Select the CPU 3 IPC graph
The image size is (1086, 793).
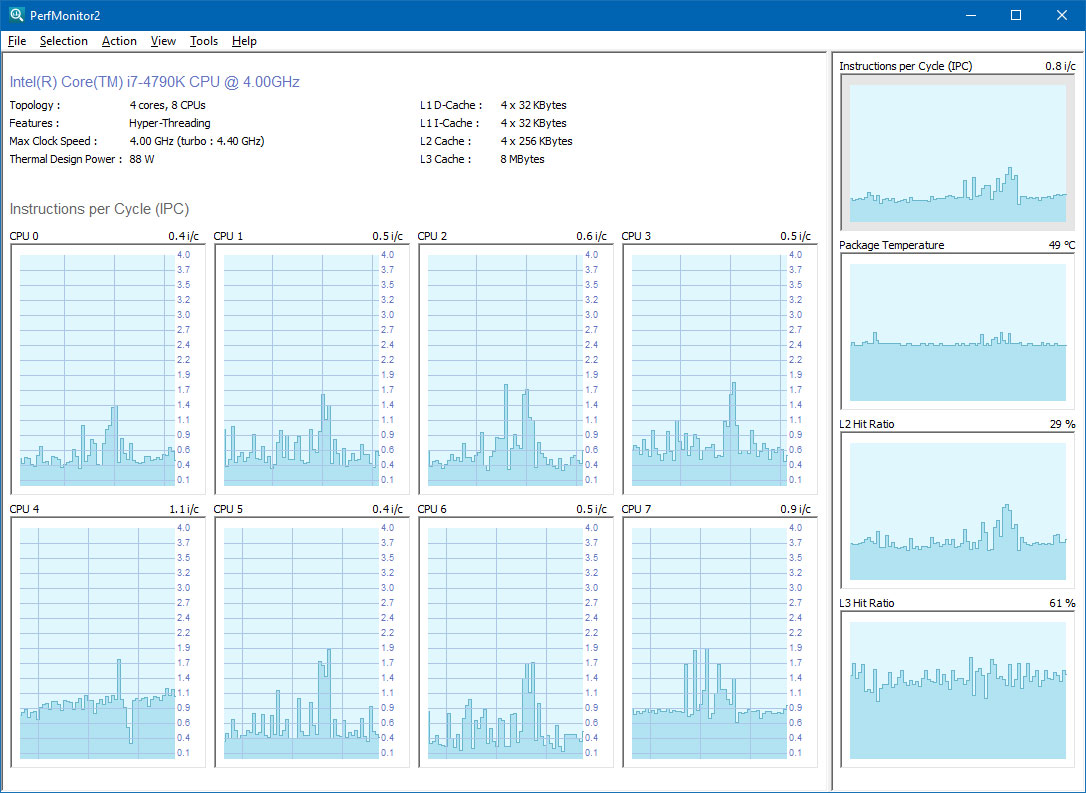(x=710, y=369)
